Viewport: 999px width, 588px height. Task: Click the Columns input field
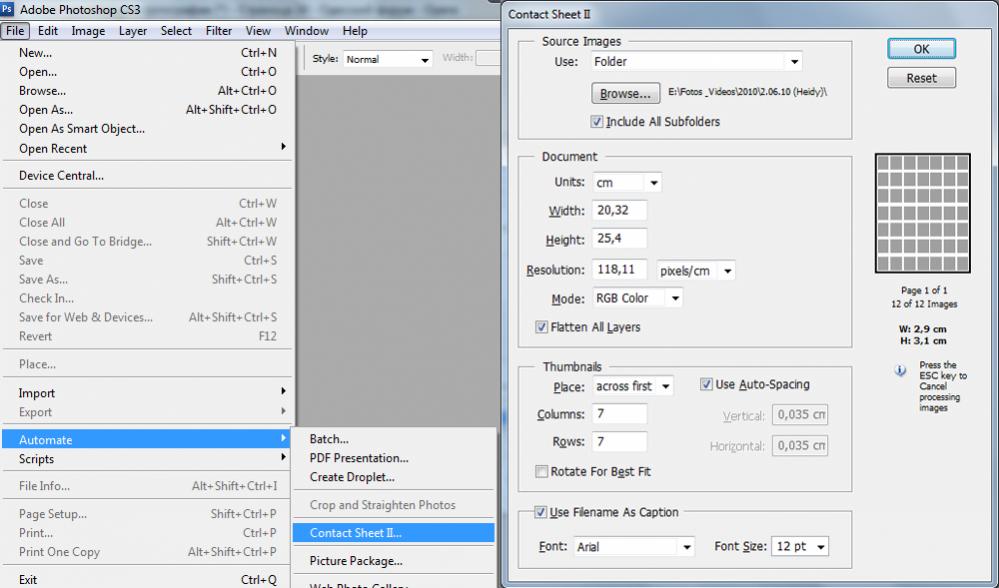click(619, 413)
